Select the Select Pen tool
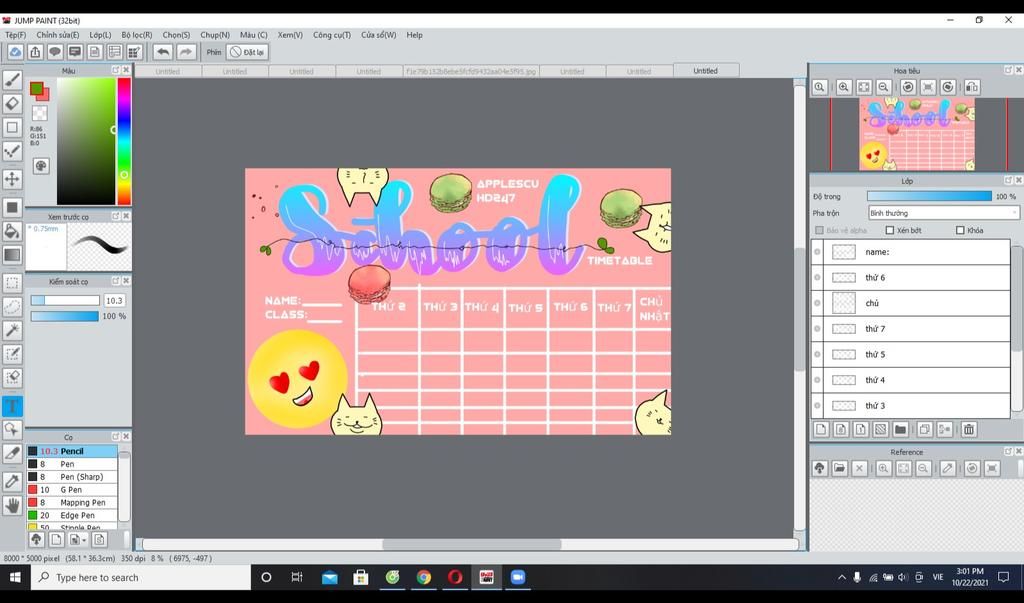The height and width of the screenshot is (603, 1024). pos(12,354)
